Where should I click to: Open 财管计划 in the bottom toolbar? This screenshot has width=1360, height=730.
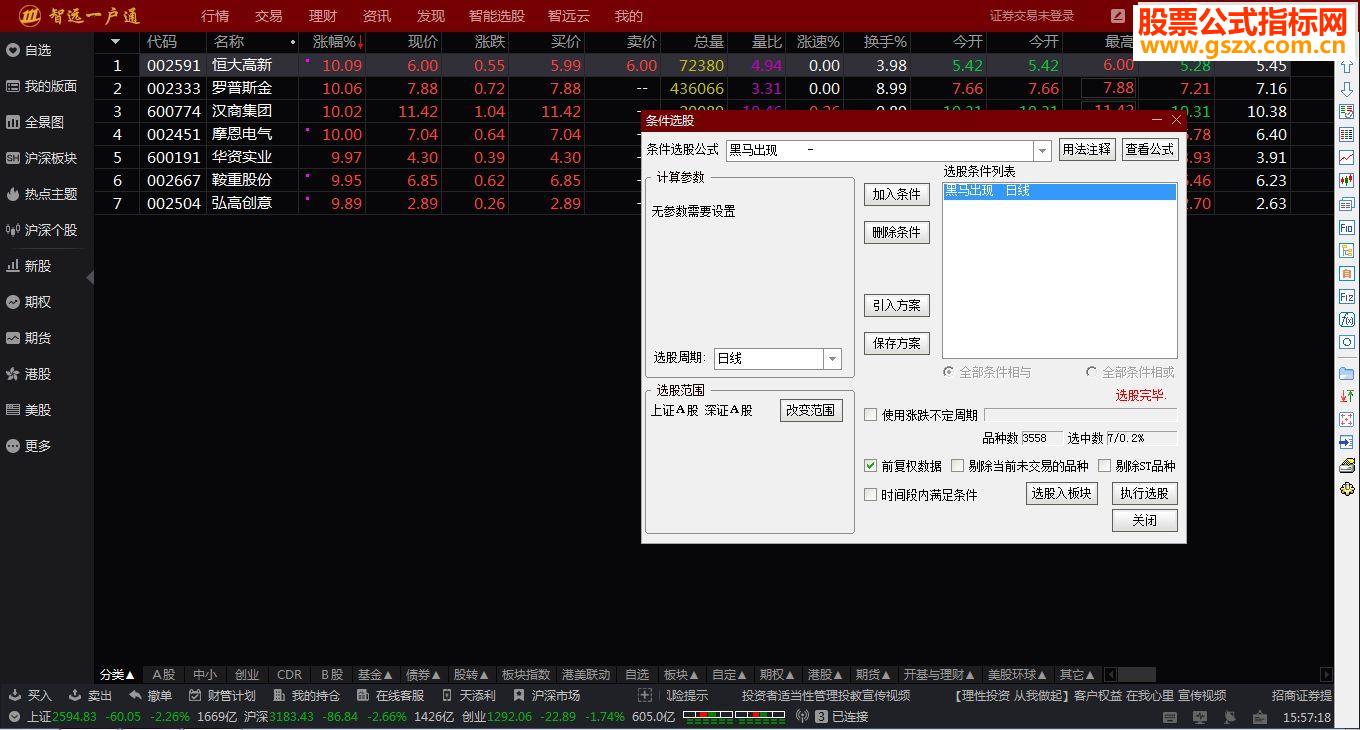[222, 695]
